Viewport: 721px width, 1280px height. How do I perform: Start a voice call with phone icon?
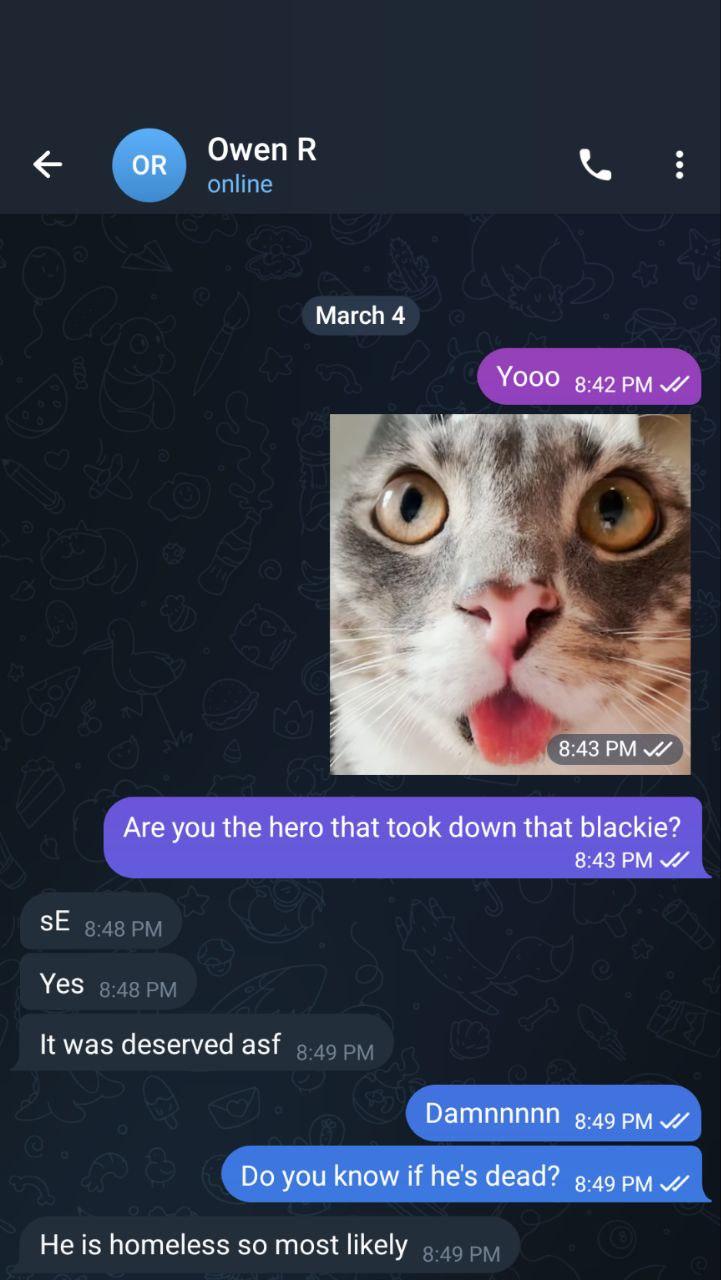pos(595,165)
